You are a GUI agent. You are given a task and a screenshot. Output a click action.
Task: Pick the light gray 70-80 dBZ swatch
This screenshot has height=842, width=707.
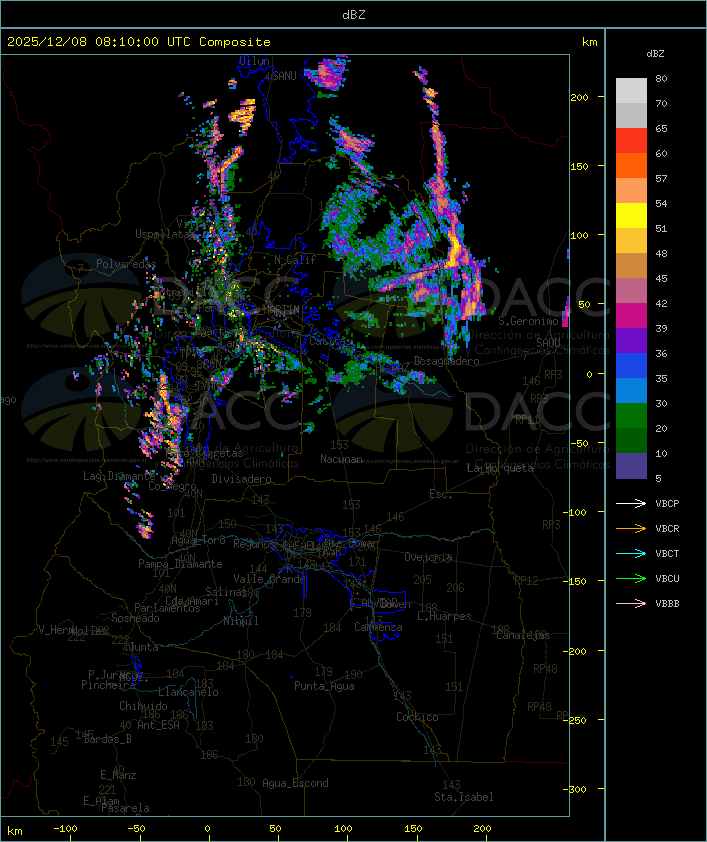point(631,91)
